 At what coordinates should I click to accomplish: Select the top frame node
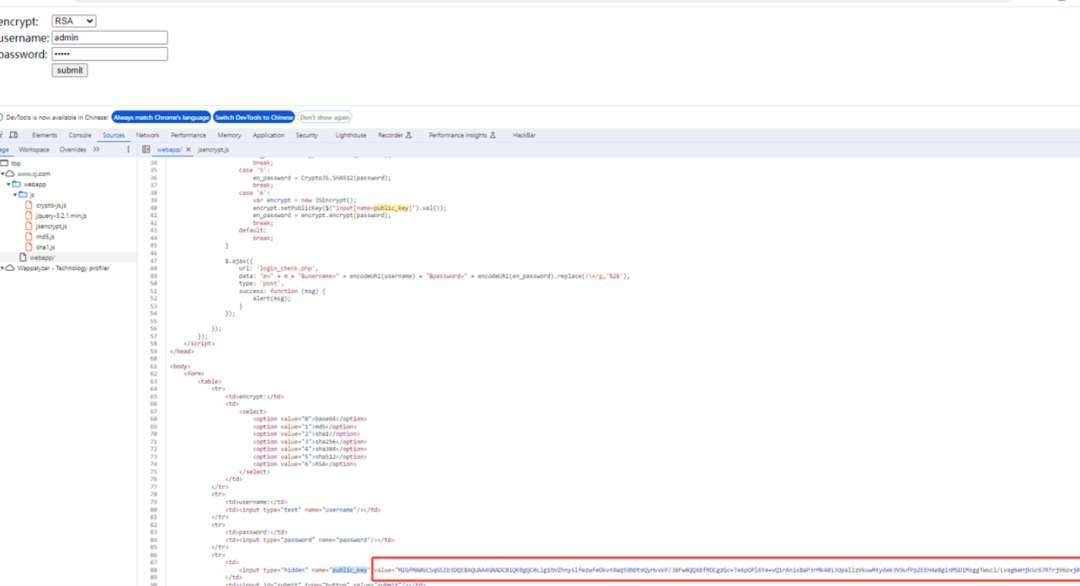pos(15,164)
